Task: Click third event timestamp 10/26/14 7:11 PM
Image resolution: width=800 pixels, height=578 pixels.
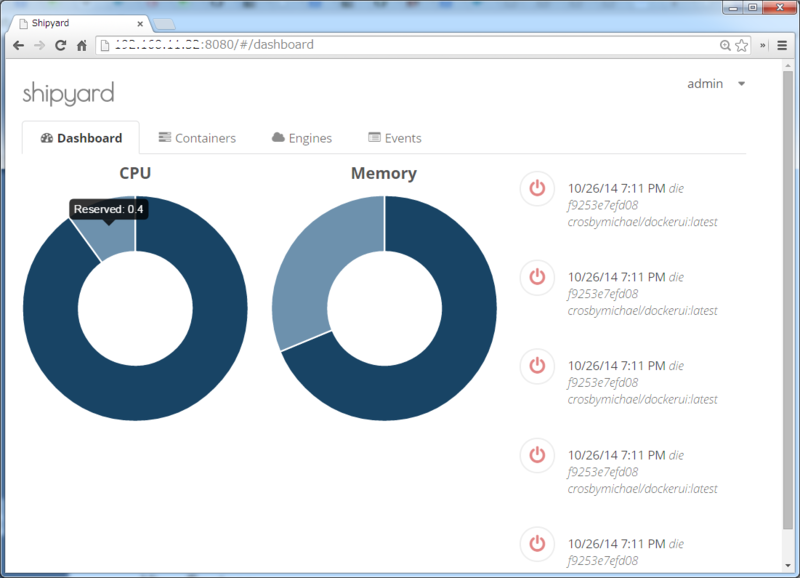Action: point(616,366)
